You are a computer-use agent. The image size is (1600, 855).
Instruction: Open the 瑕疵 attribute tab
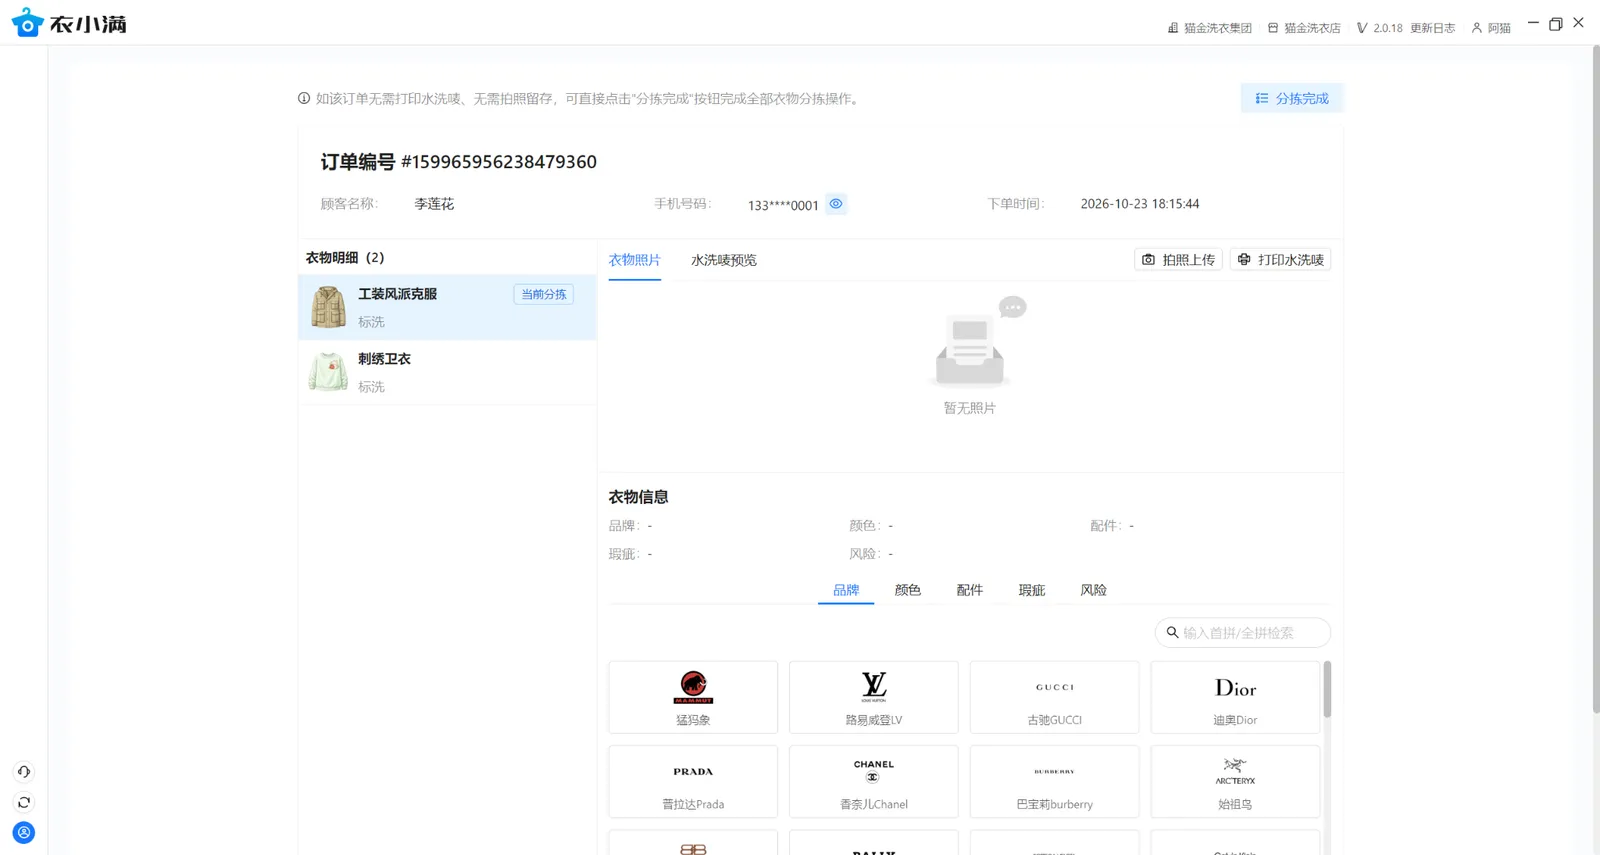pyautogui.click(x=1032, y=590)
